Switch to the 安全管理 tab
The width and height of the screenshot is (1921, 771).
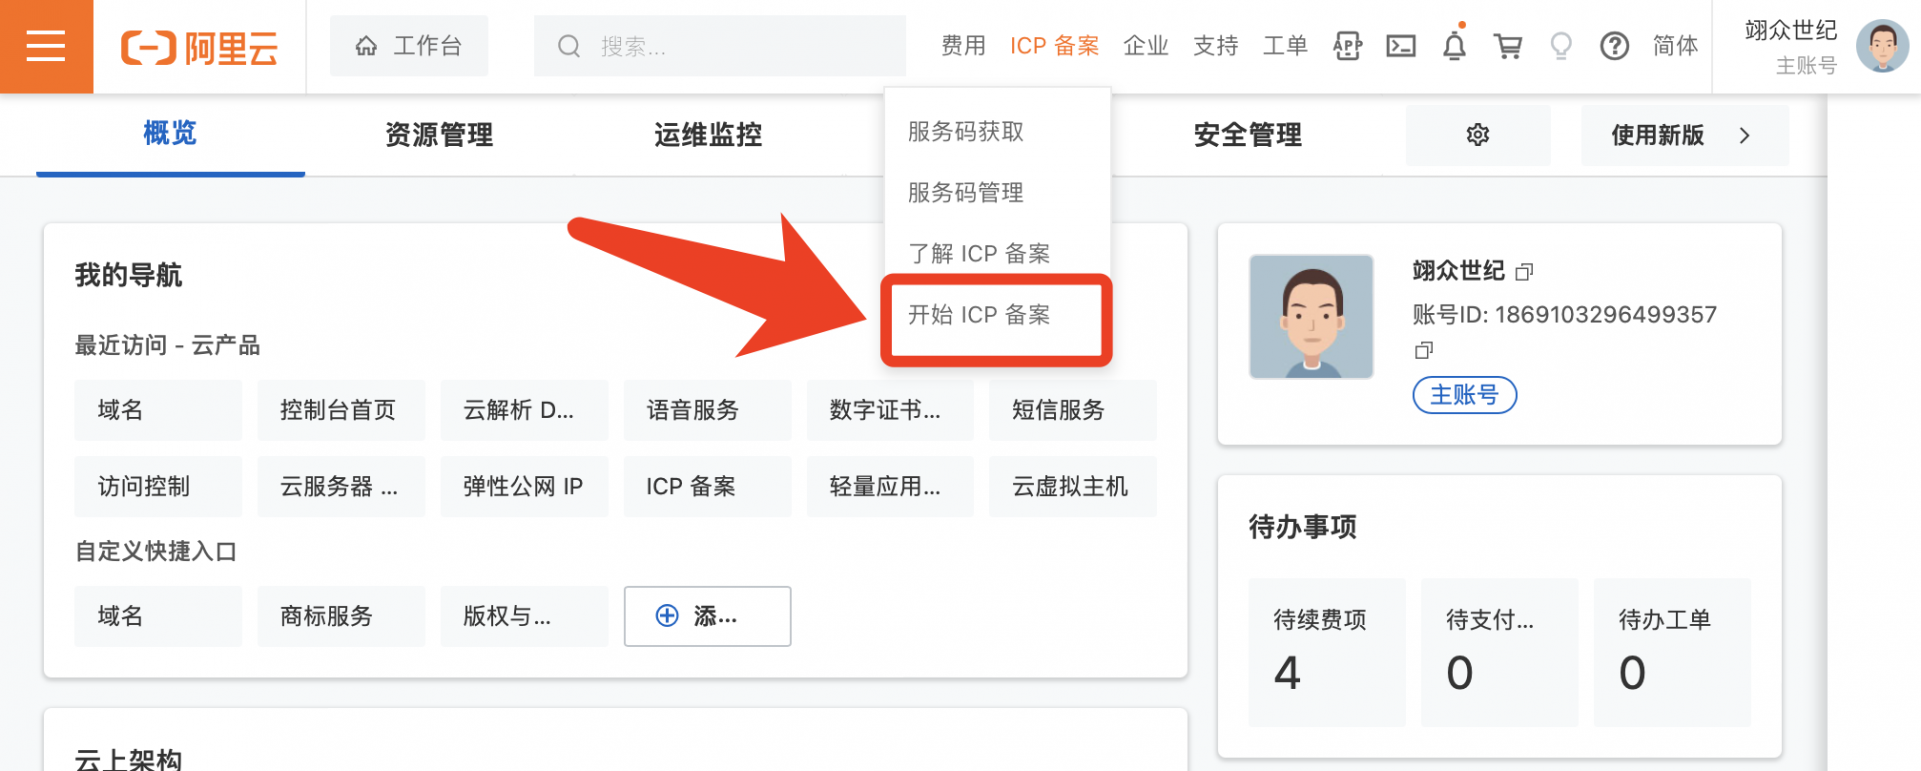pyautogui.click(x=1248, y=135)
